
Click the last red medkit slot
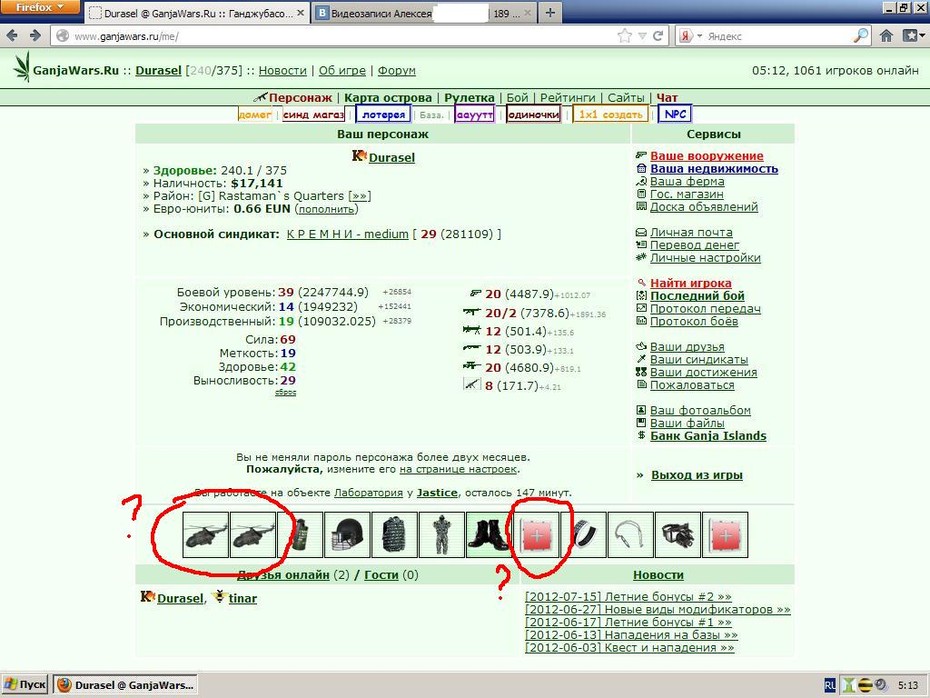pos(725,535)
